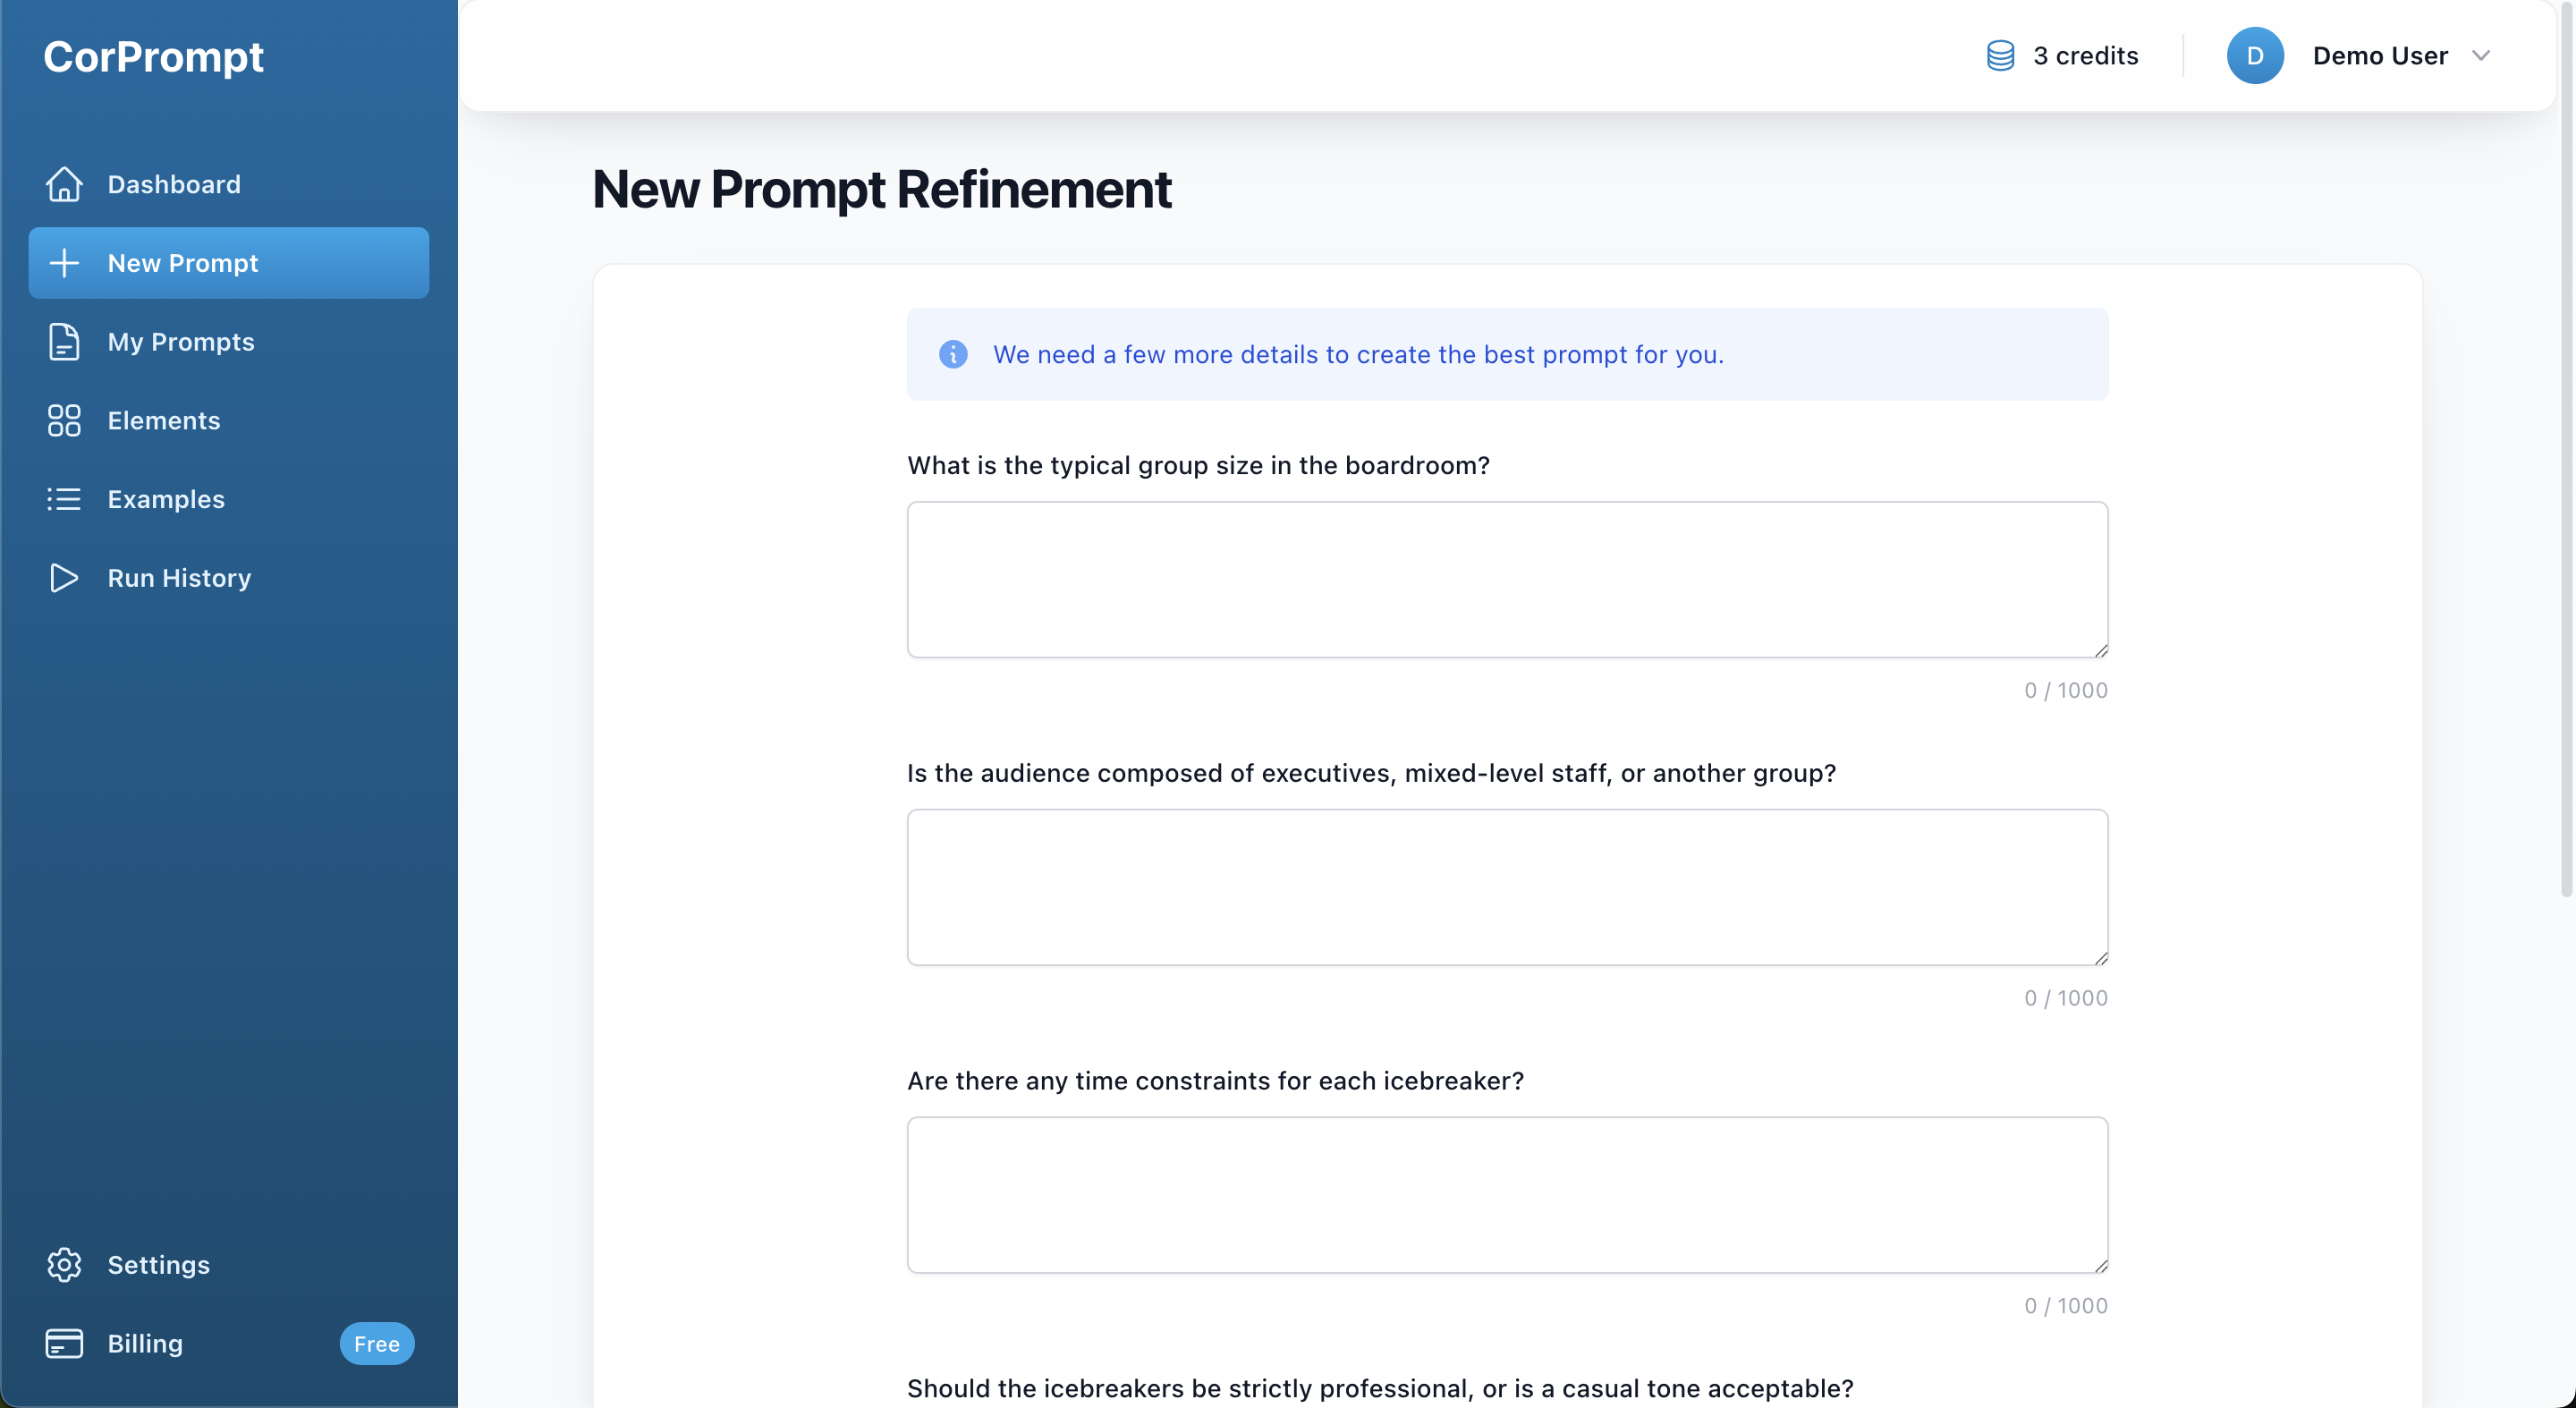Click the CorPrompt logo
This screenshot has height=1408, width=2576.
pyautogui.click(x=154, y=57)
